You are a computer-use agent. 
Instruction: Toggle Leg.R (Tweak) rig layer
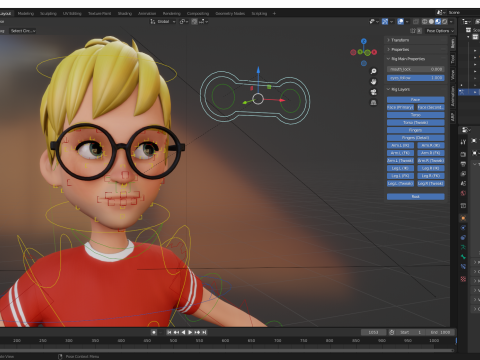[431, 183]
